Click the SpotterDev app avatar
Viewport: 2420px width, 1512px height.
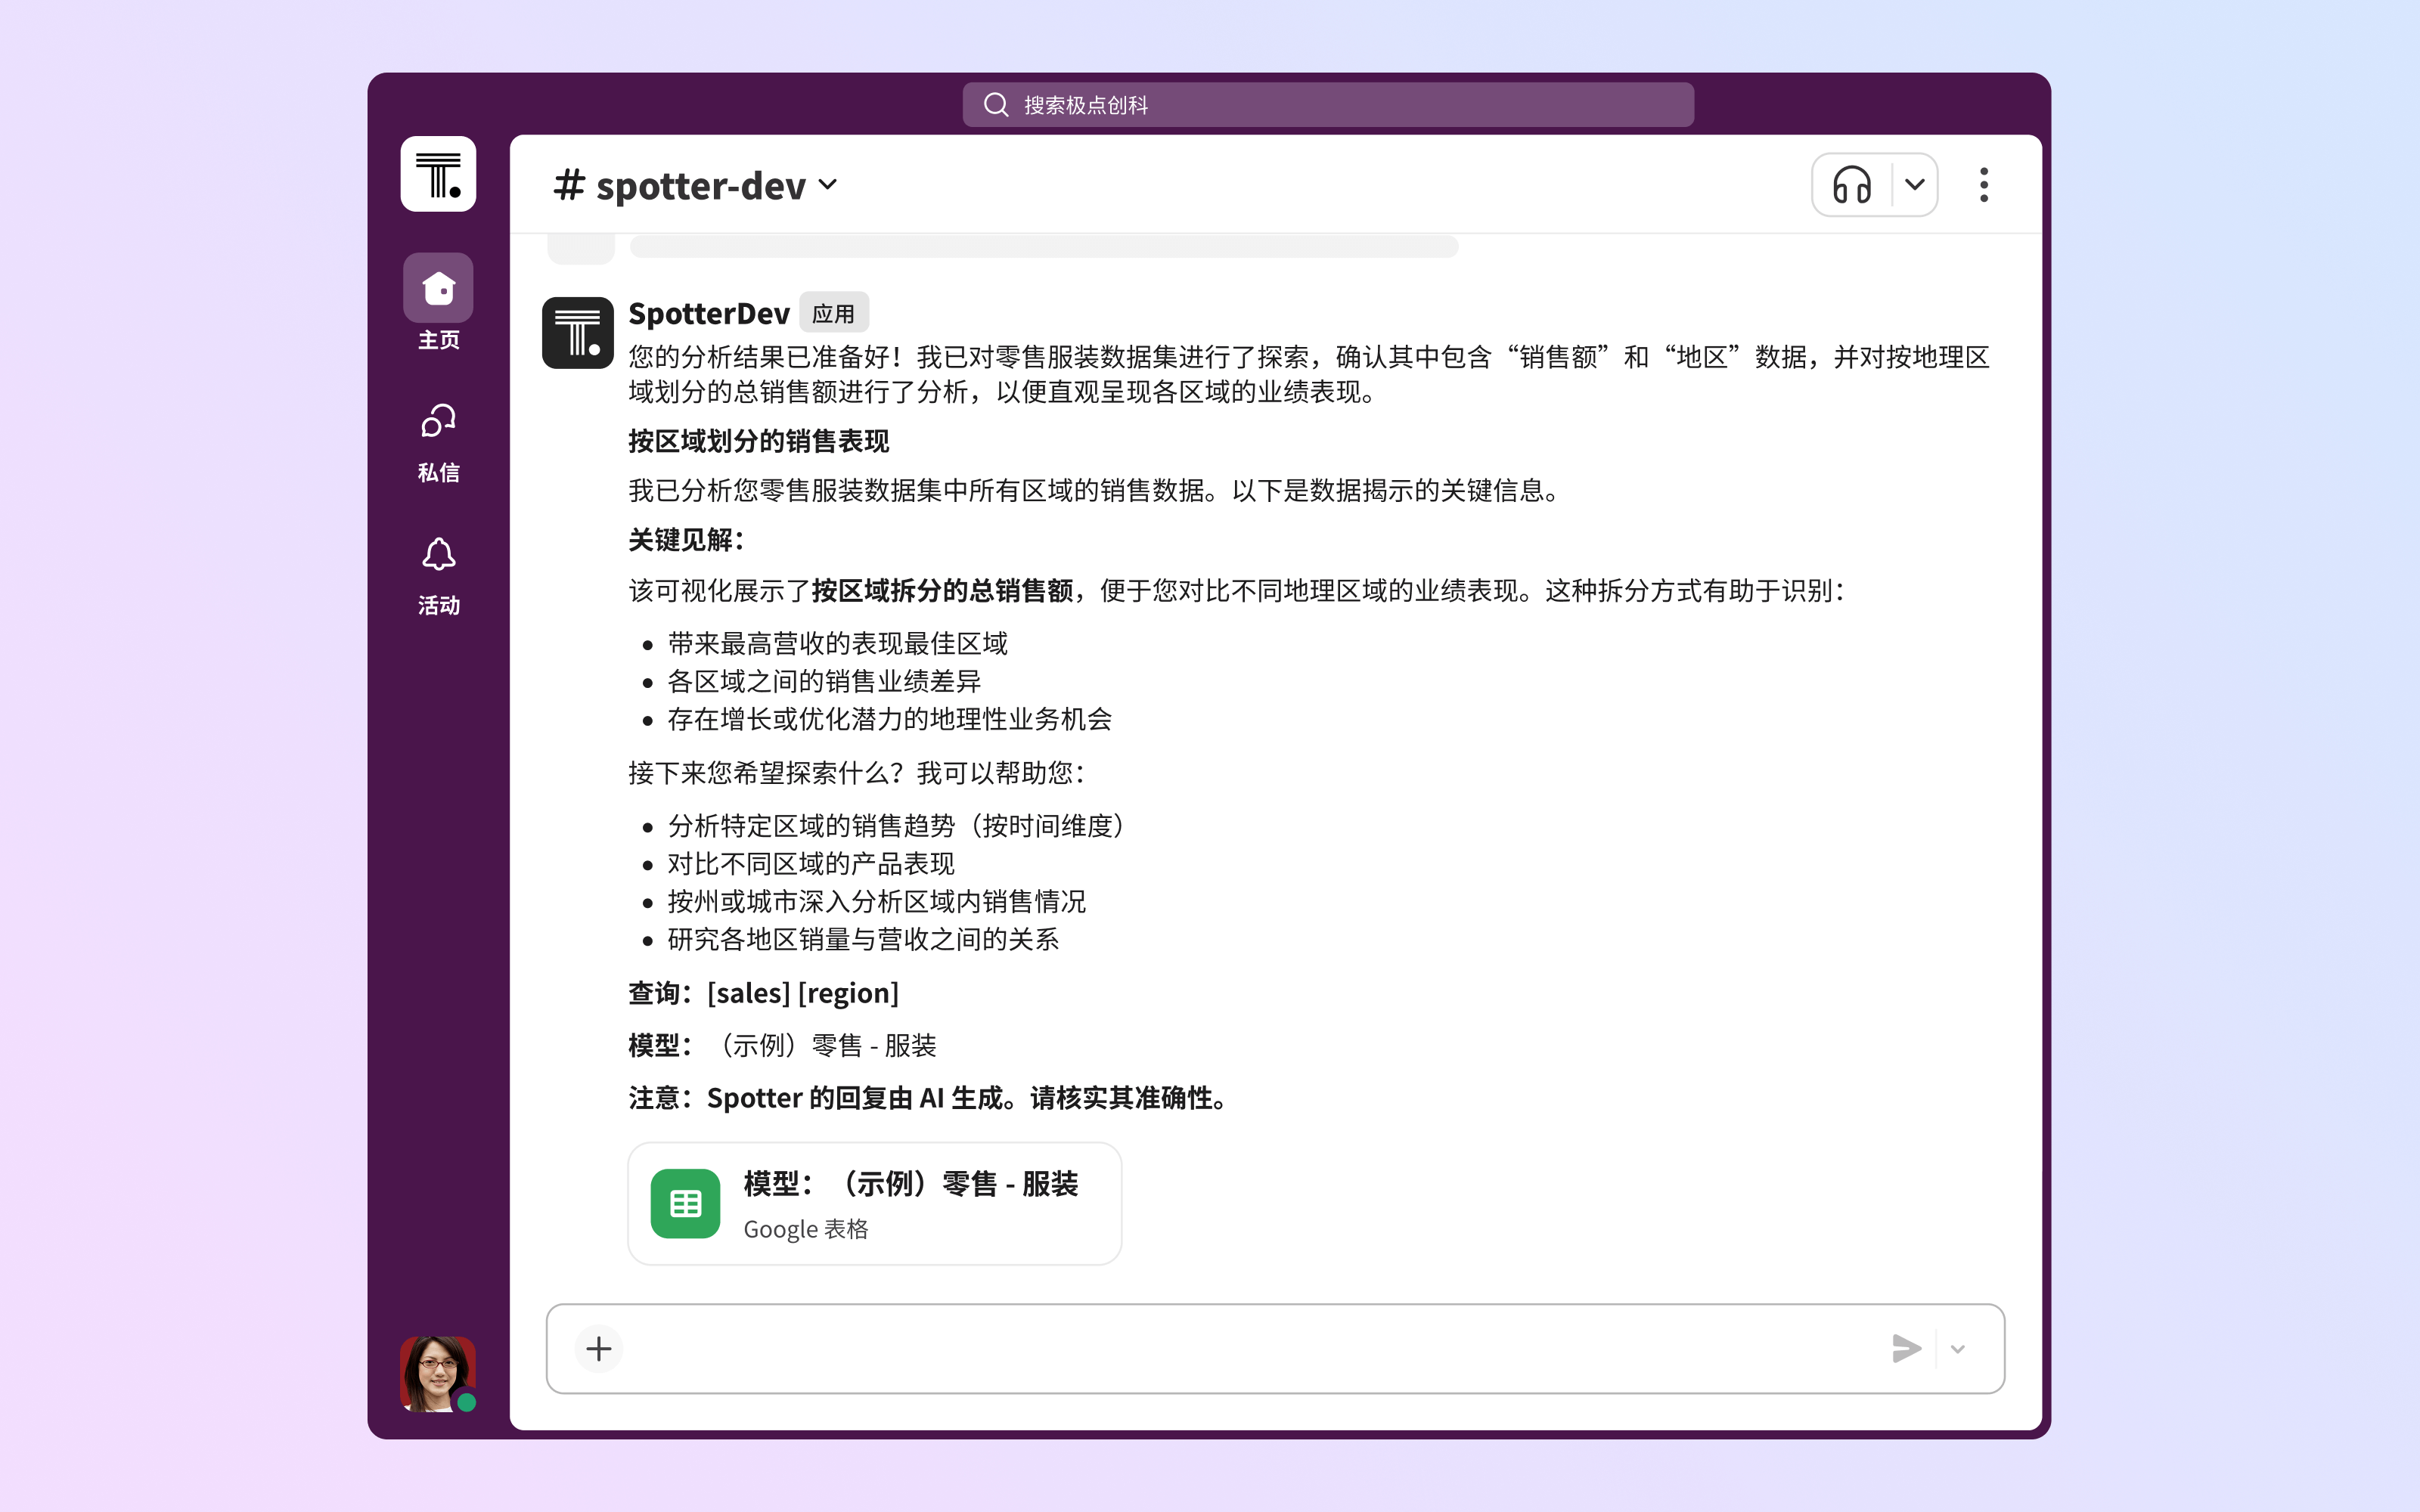(577, 332)
